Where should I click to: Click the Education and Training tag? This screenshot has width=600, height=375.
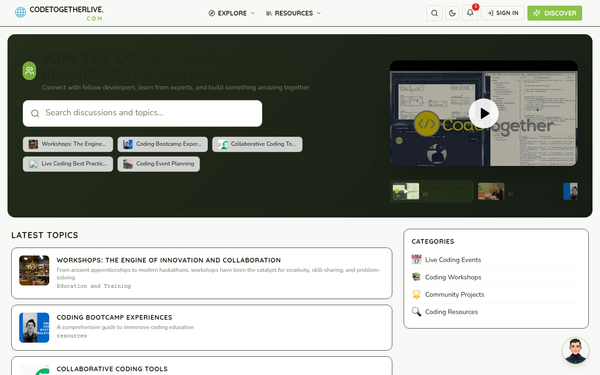point(94,286)
